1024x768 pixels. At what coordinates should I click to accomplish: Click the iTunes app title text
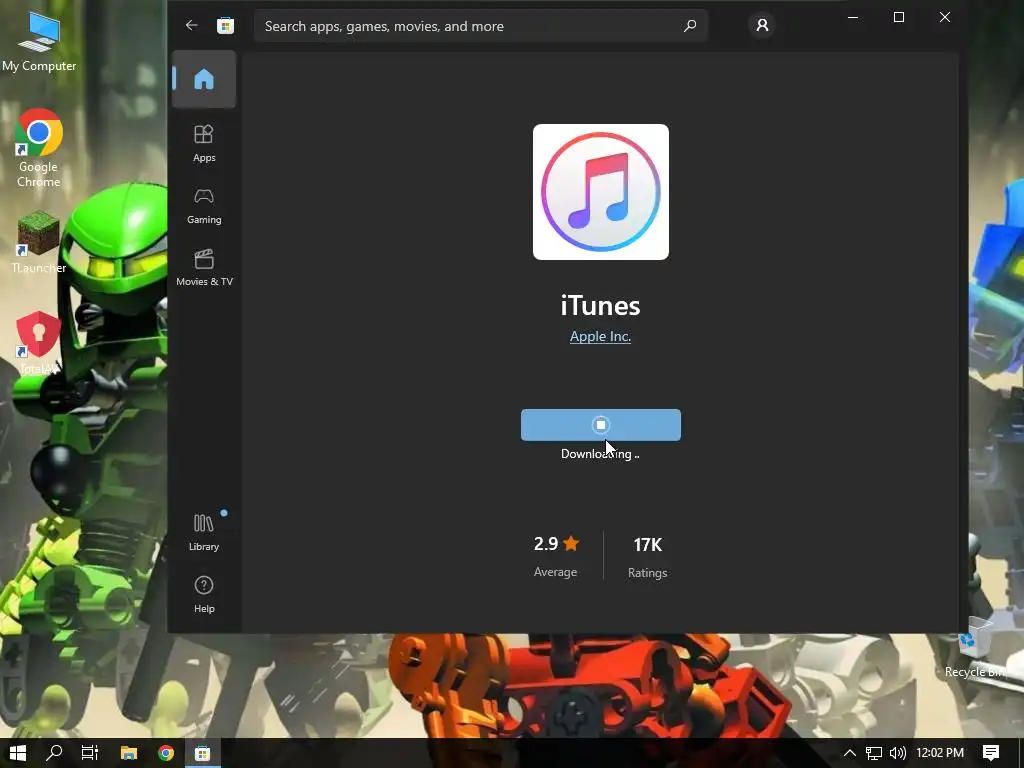(600, 306)
